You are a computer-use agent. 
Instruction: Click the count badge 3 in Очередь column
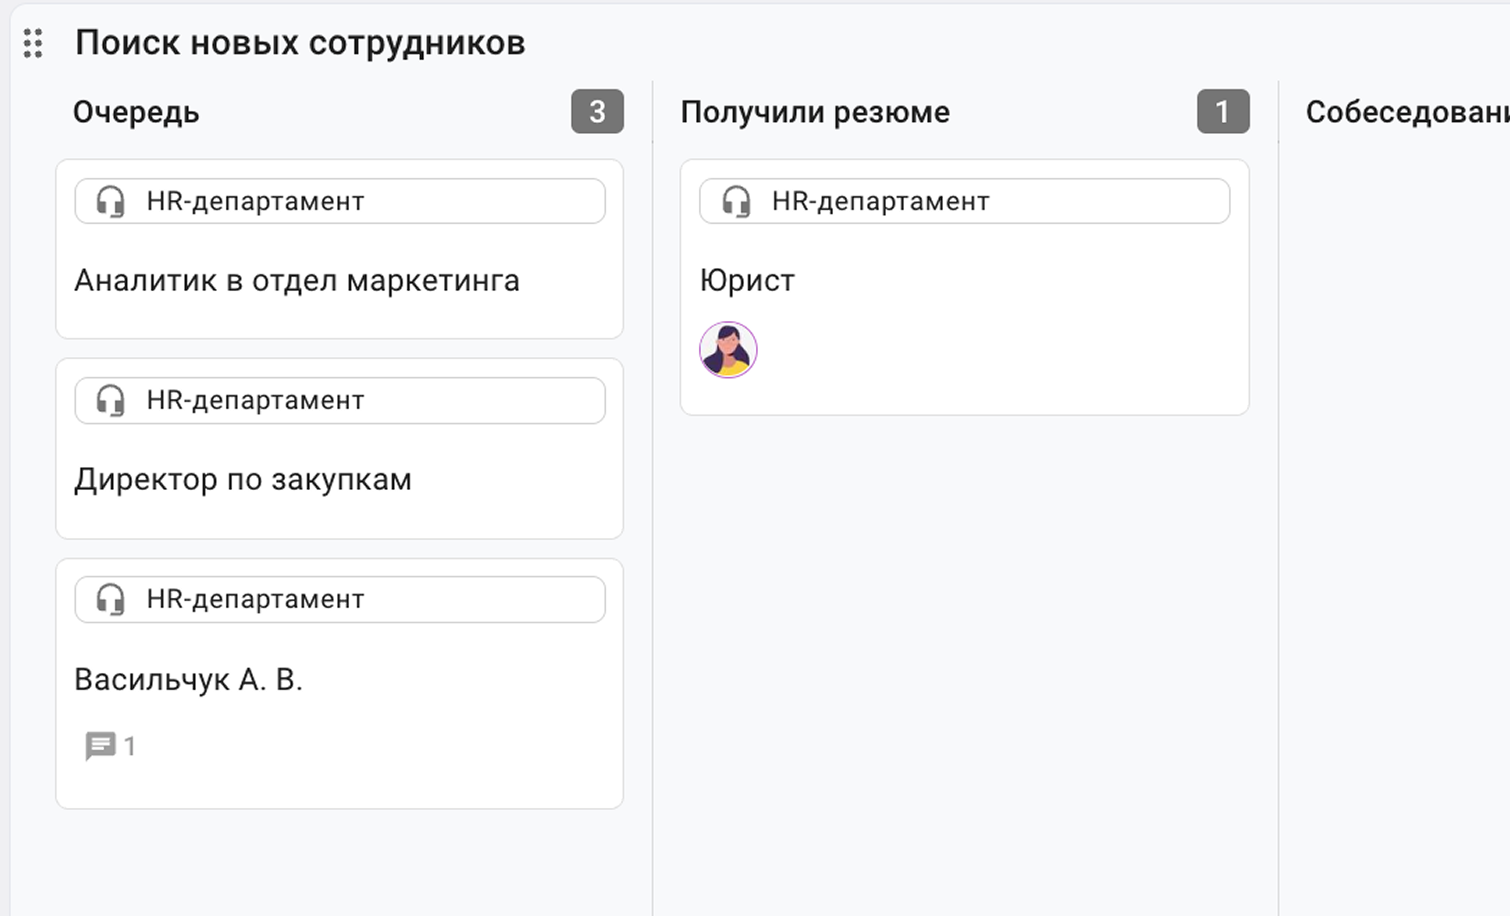[x=597, y=112]
